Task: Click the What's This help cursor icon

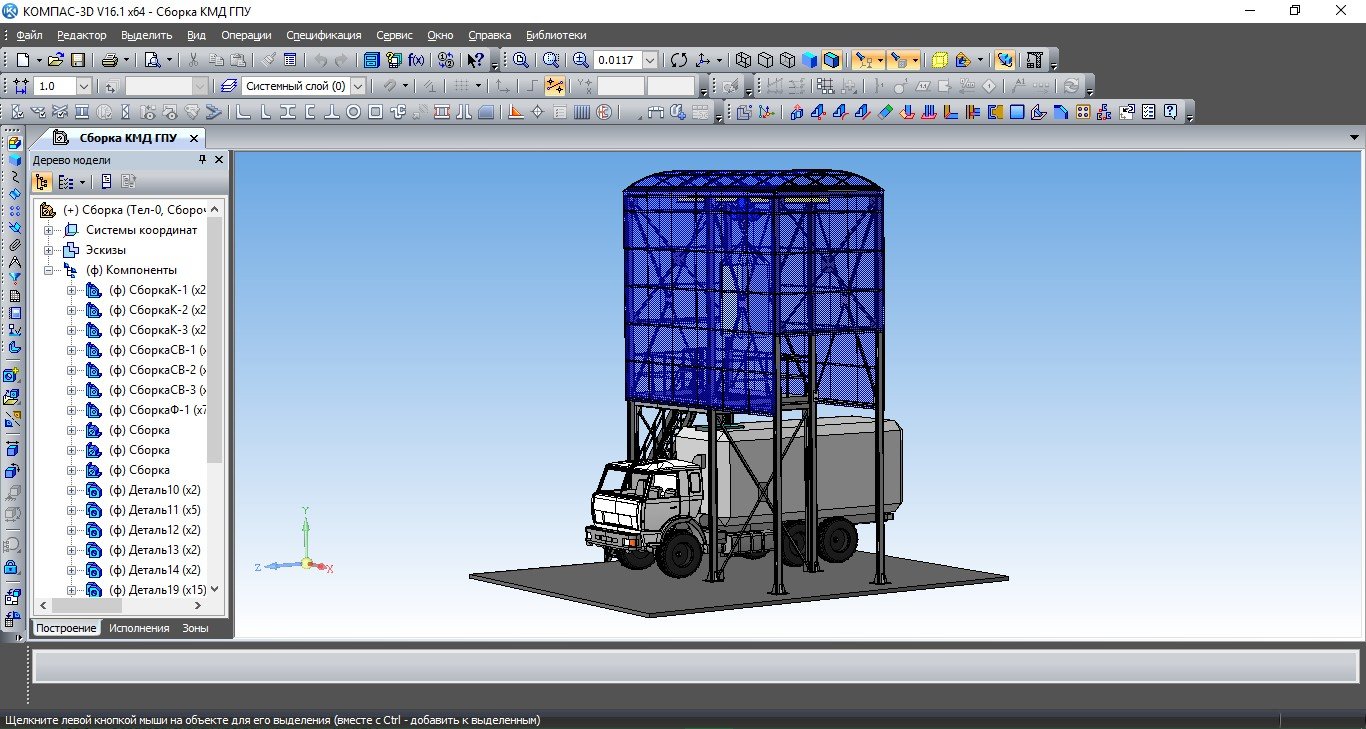Action: click(x=475, y=60)
